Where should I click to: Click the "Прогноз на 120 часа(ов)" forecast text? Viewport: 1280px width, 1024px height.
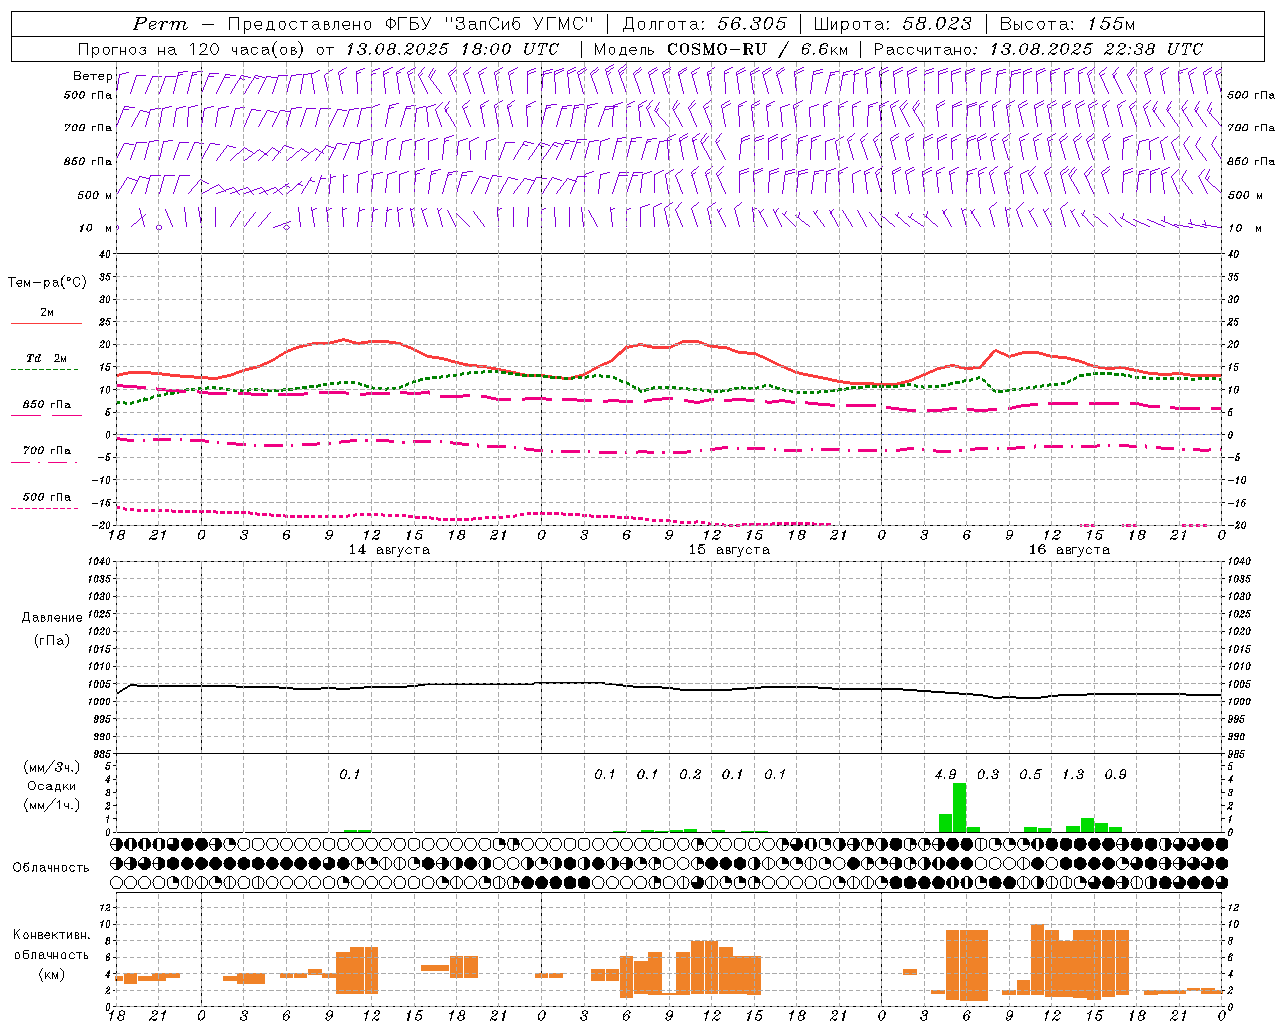coord(193,49)
